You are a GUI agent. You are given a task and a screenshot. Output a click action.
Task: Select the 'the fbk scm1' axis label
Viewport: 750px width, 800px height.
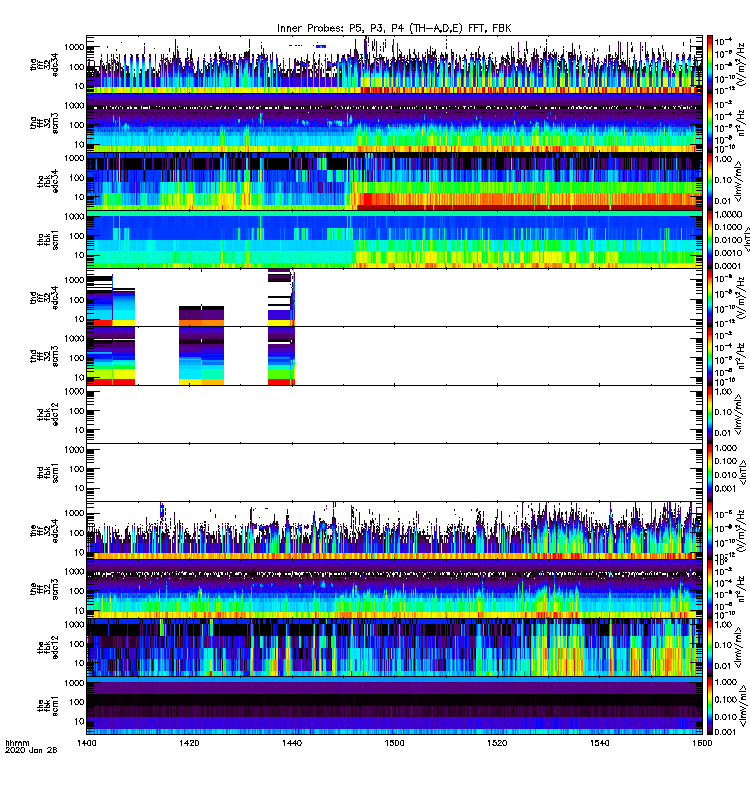(x=48, y=706)
